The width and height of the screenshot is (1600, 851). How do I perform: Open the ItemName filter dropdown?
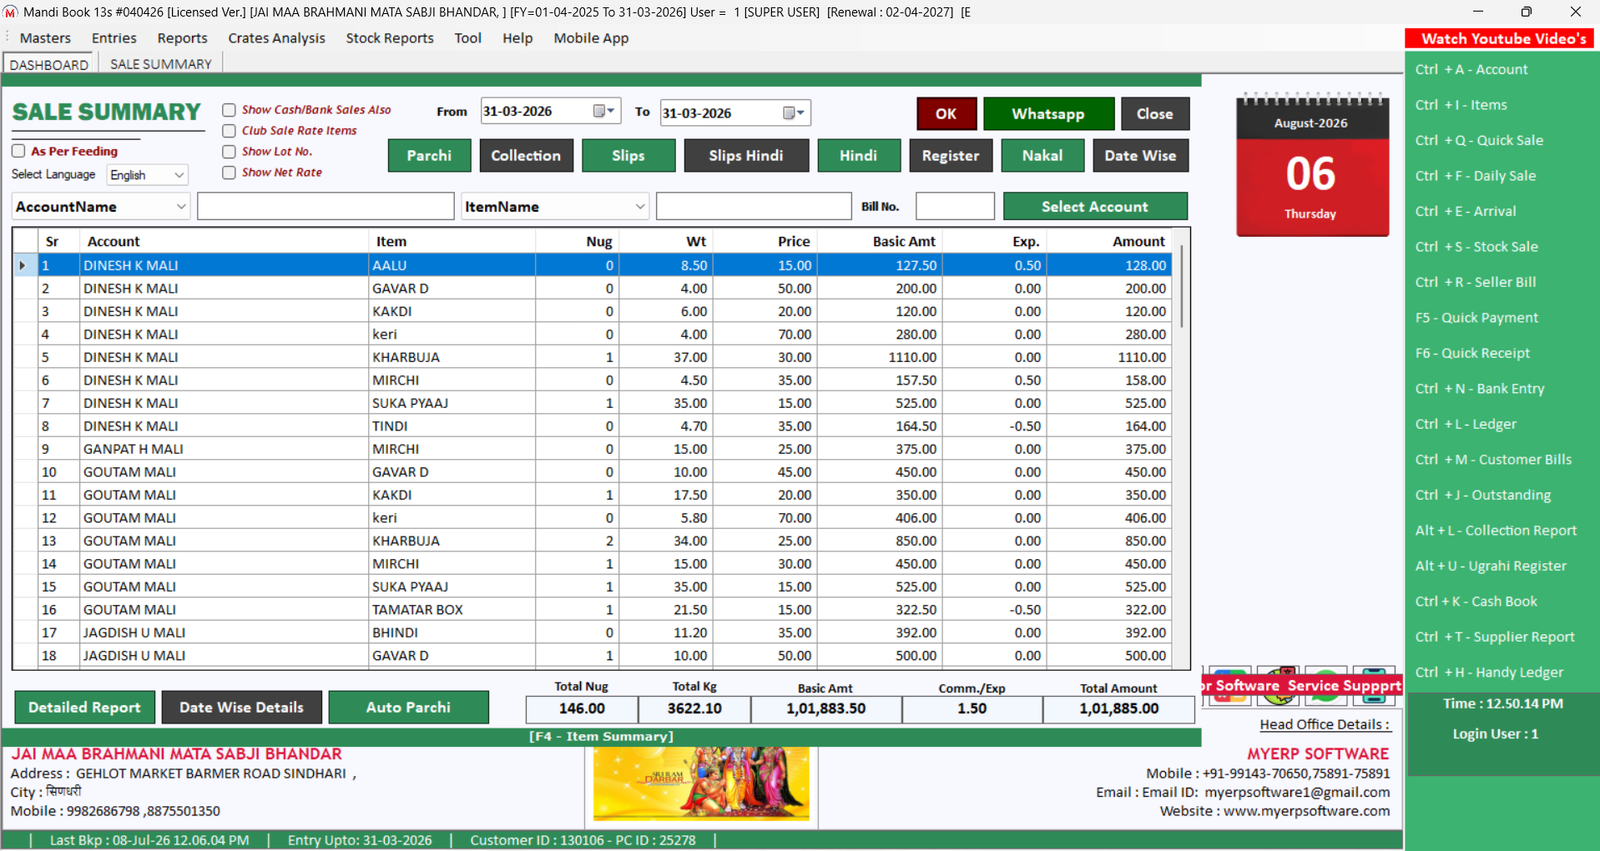[x=555, y=206]
